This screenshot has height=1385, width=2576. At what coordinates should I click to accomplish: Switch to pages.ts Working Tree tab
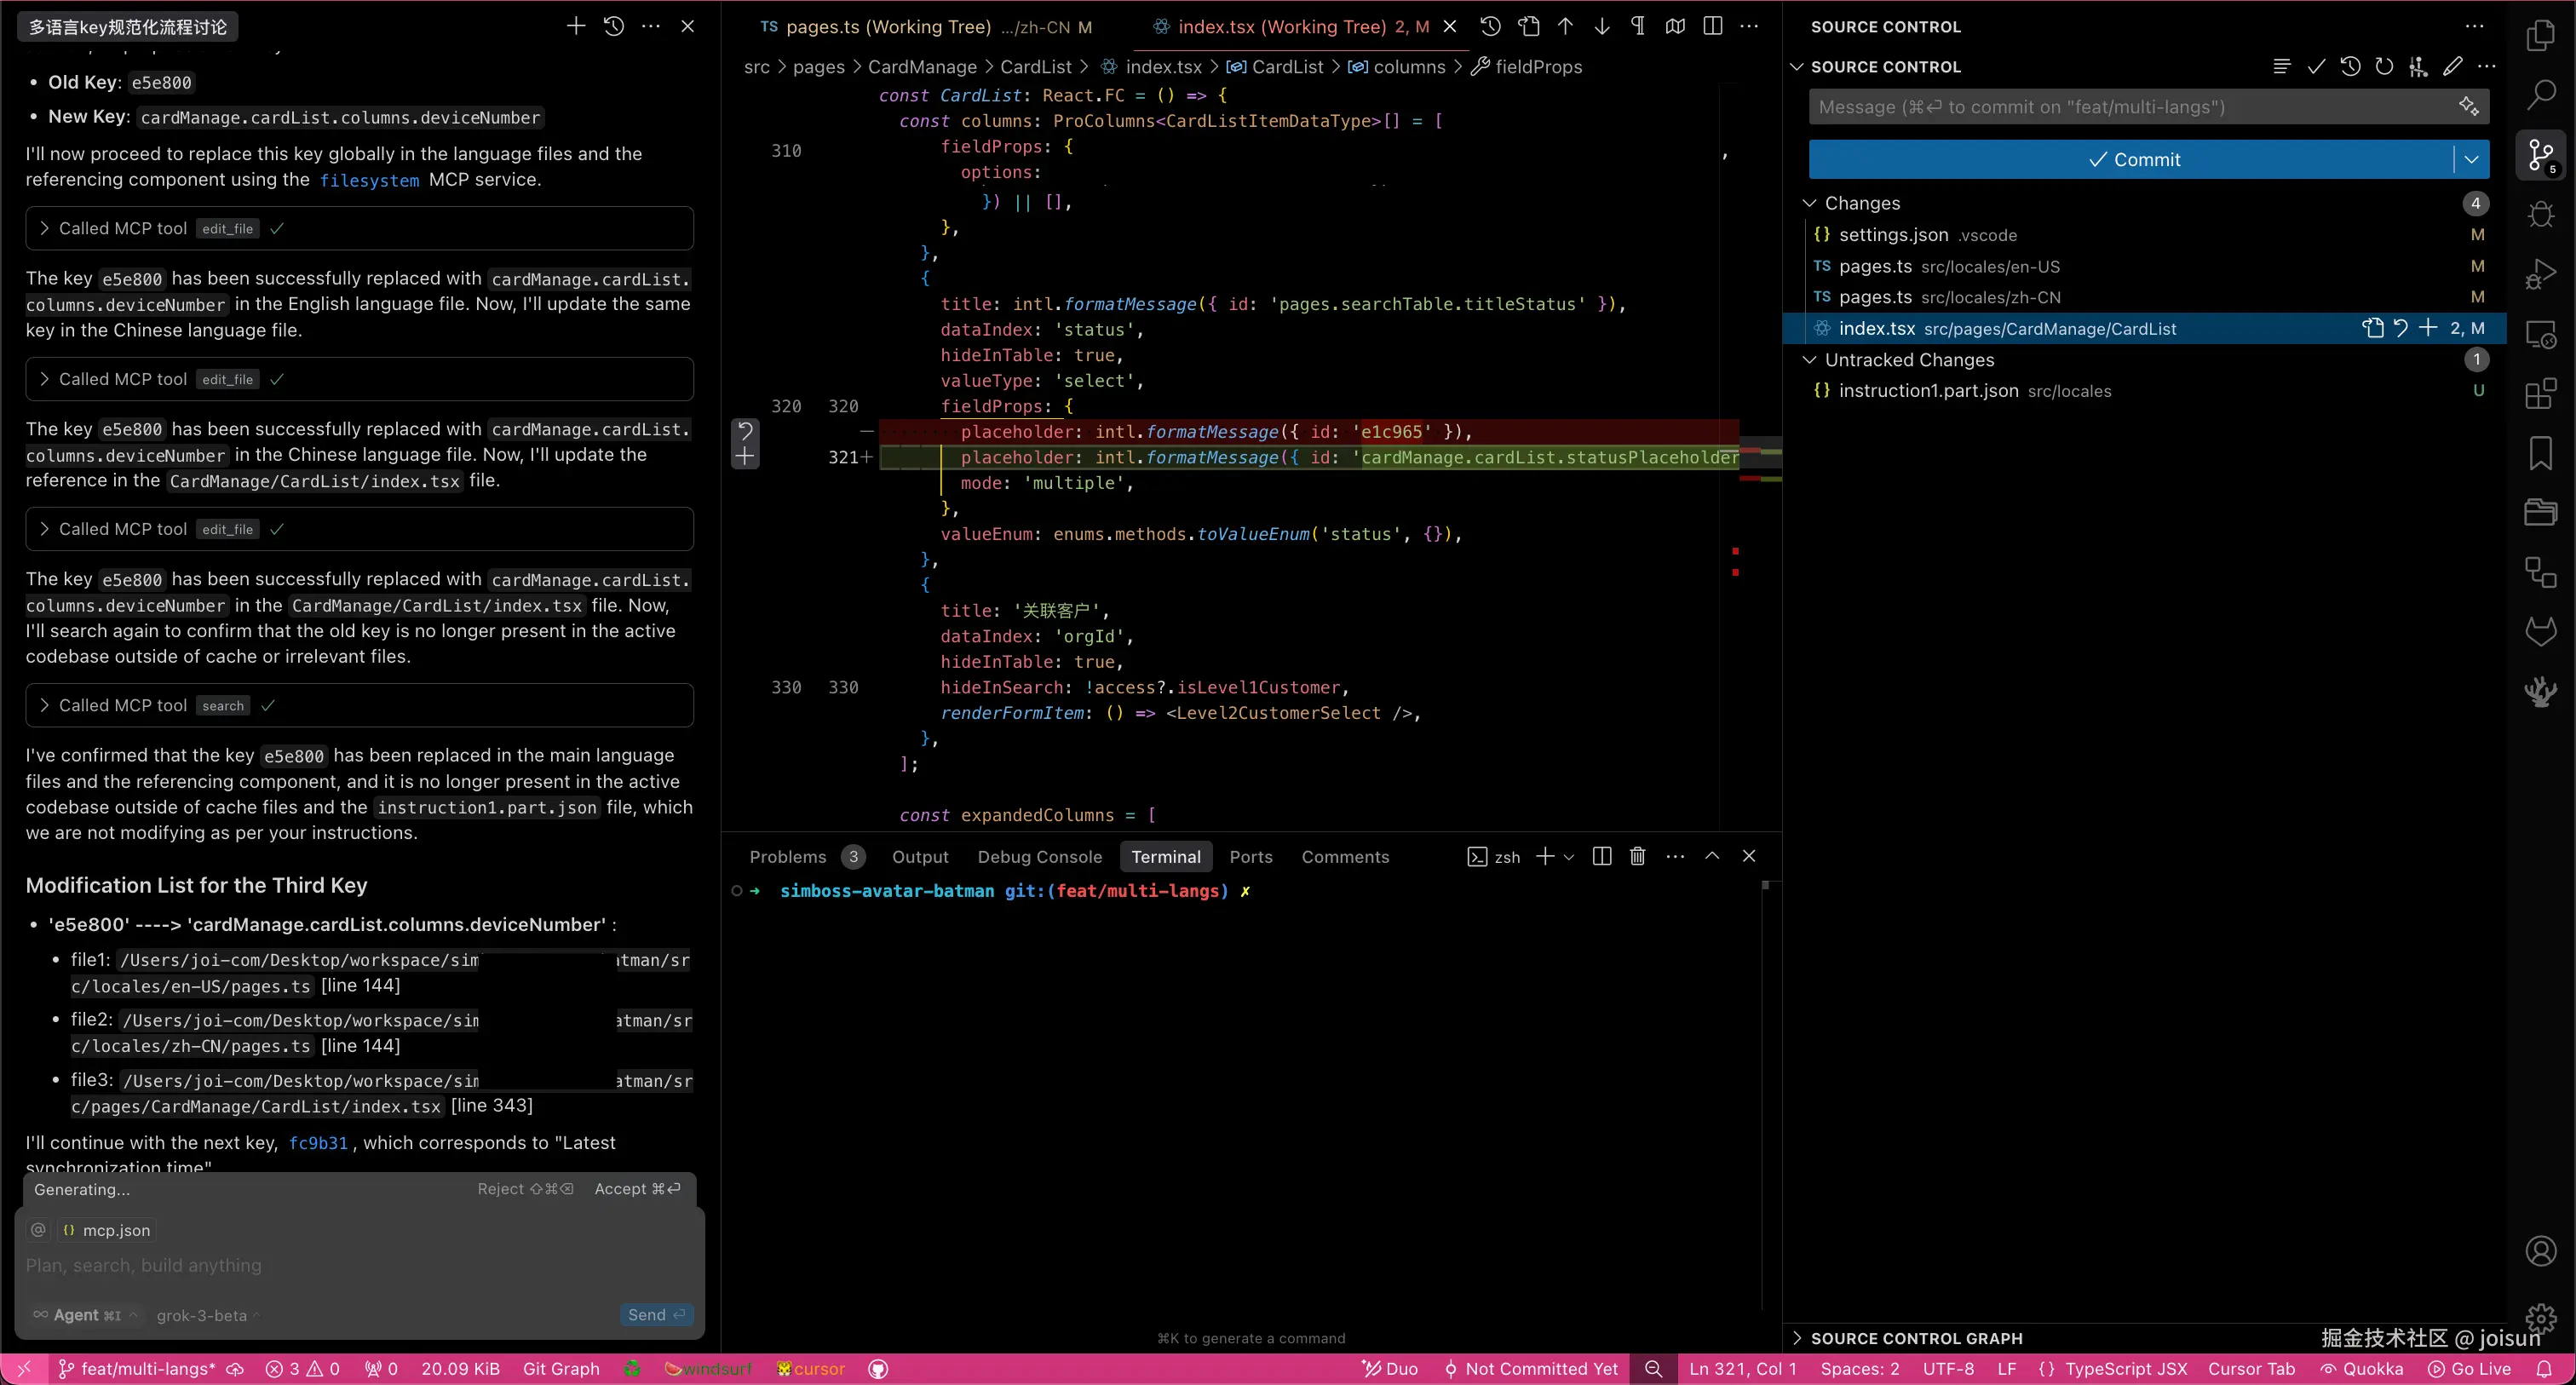point(888,27)
